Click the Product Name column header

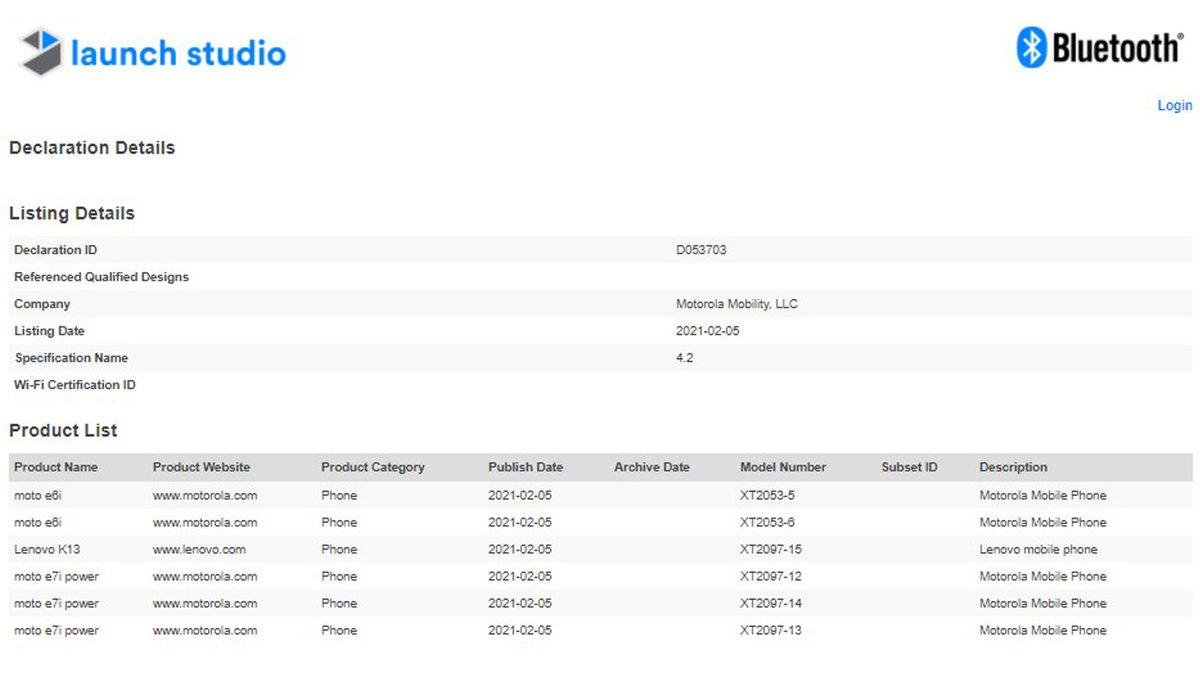(56, 467)
